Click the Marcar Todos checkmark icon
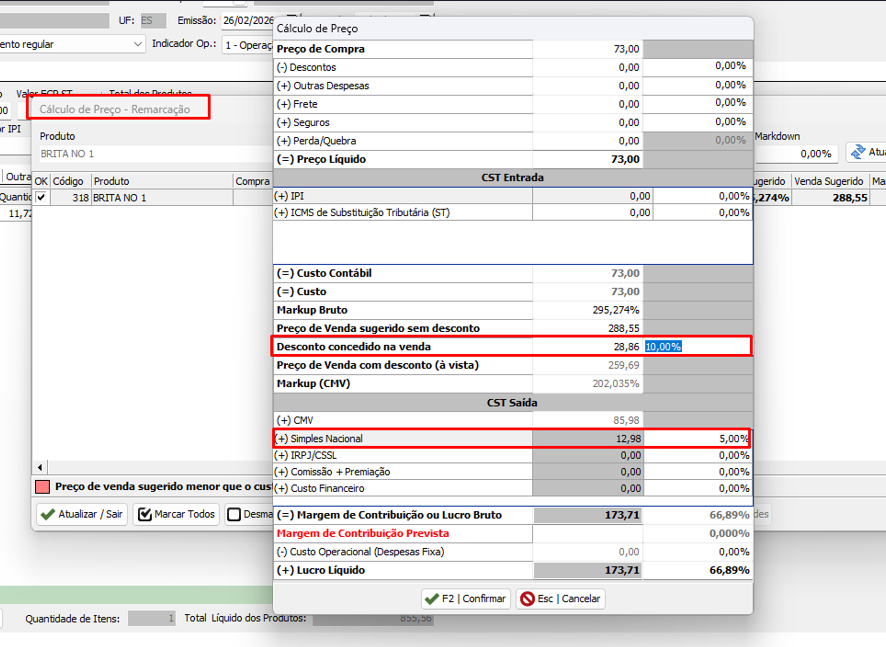 (x=144, y=515)
